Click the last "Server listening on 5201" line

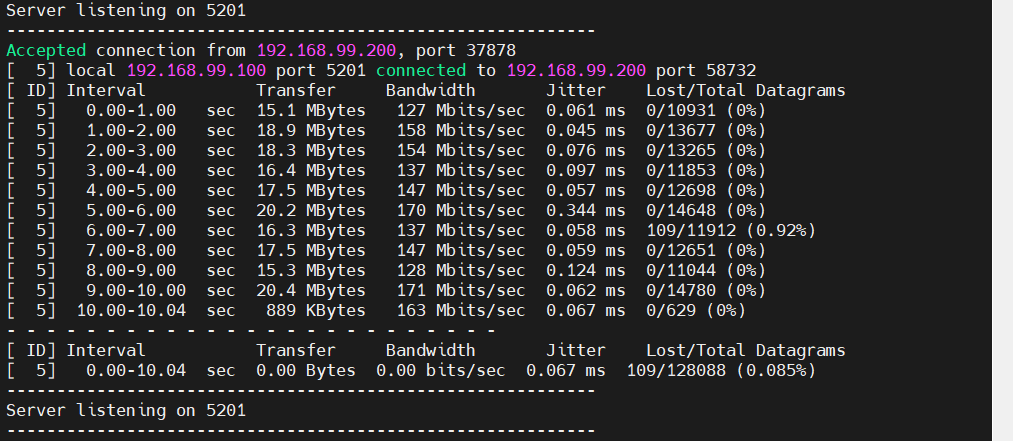125,410
